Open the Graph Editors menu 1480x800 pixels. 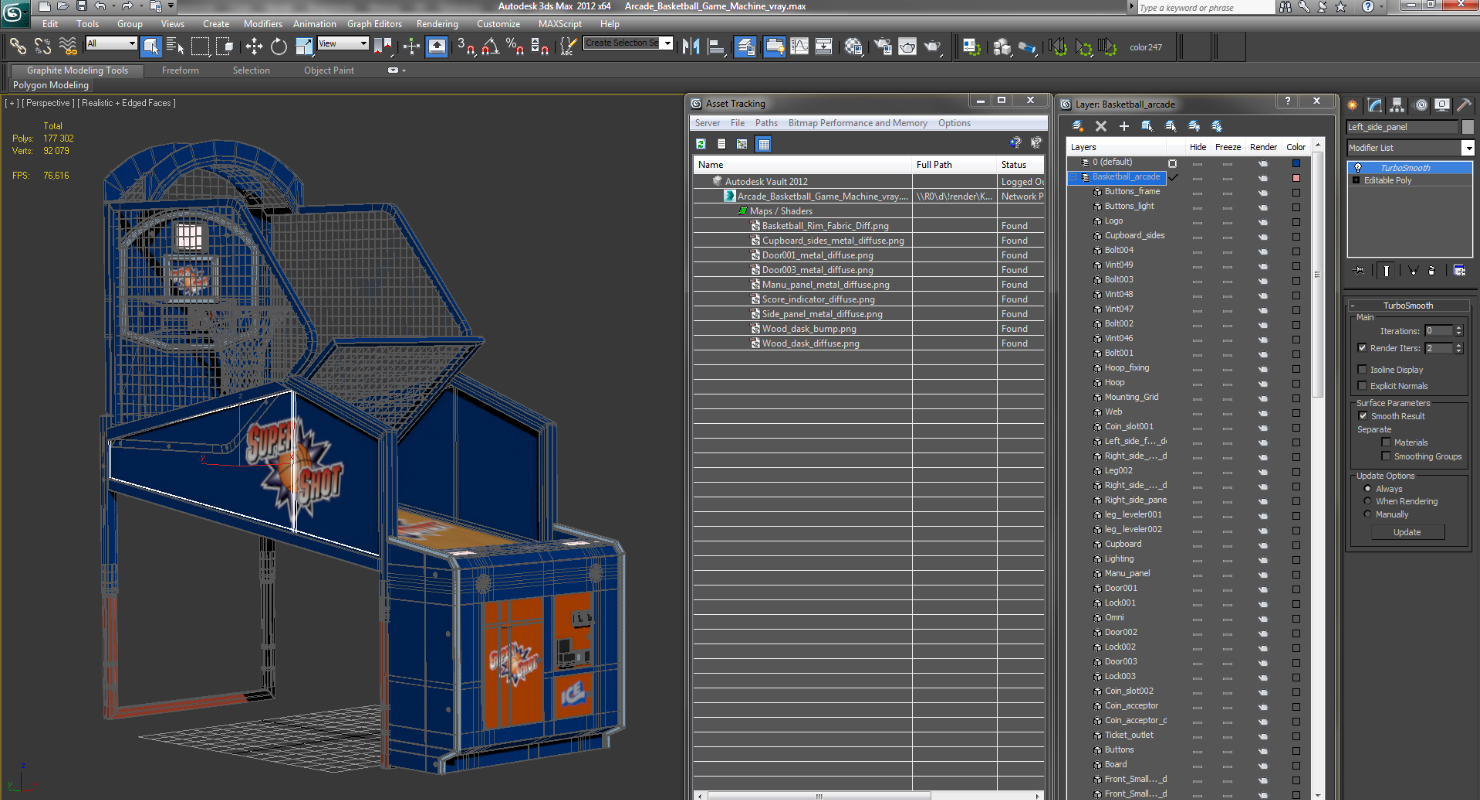374,24
